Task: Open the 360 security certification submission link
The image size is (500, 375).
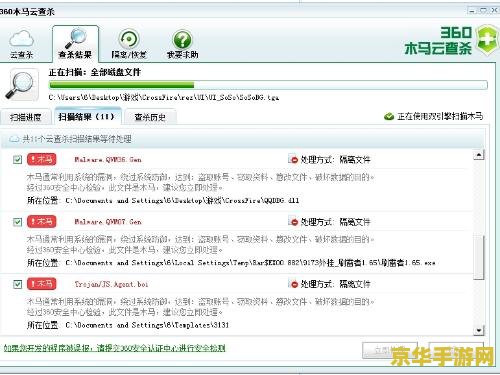Action: point(115,348)
